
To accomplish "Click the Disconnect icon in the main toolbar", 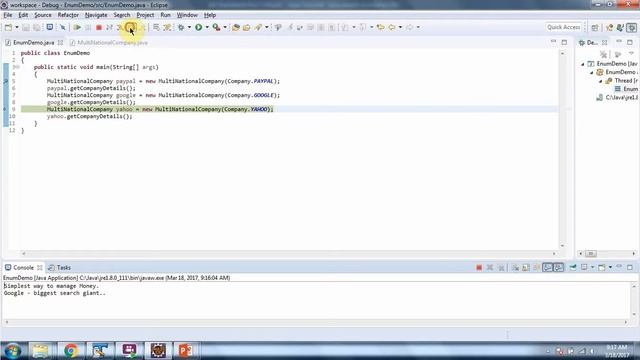I will click(109, 27).
